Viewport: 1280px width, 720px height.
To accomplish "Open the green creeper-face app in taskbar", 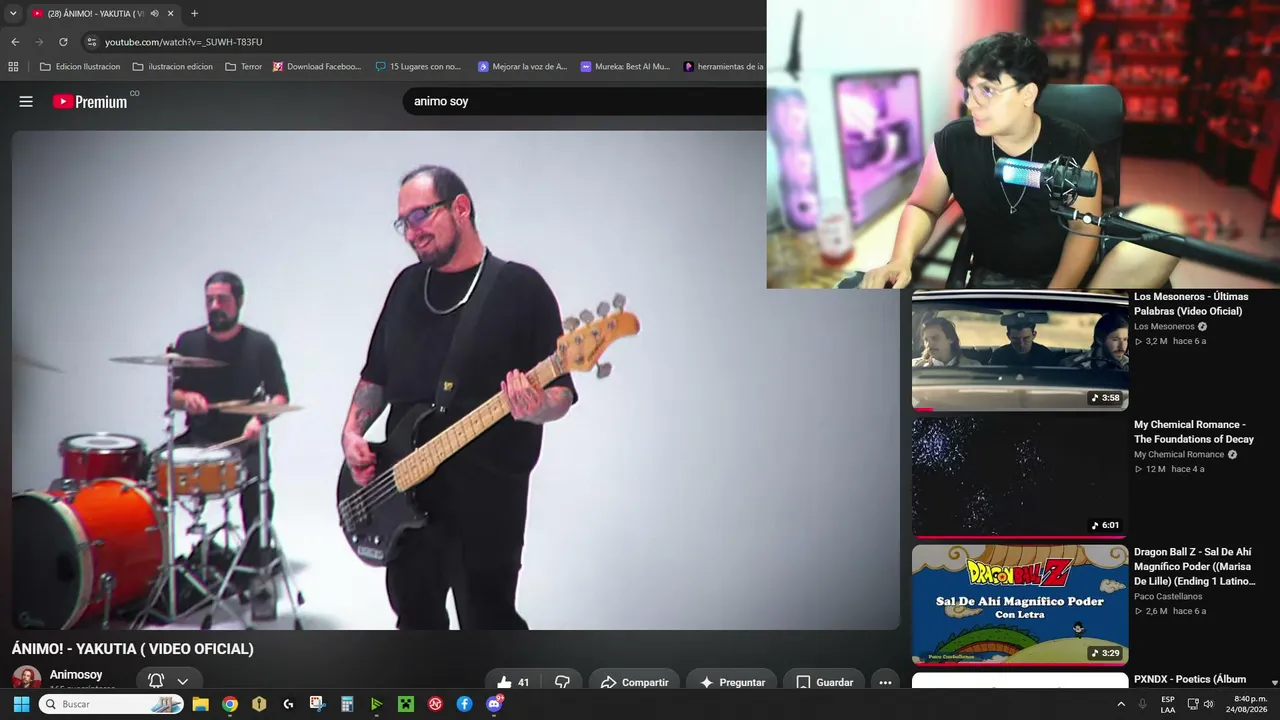I will (x=406, y=704).
